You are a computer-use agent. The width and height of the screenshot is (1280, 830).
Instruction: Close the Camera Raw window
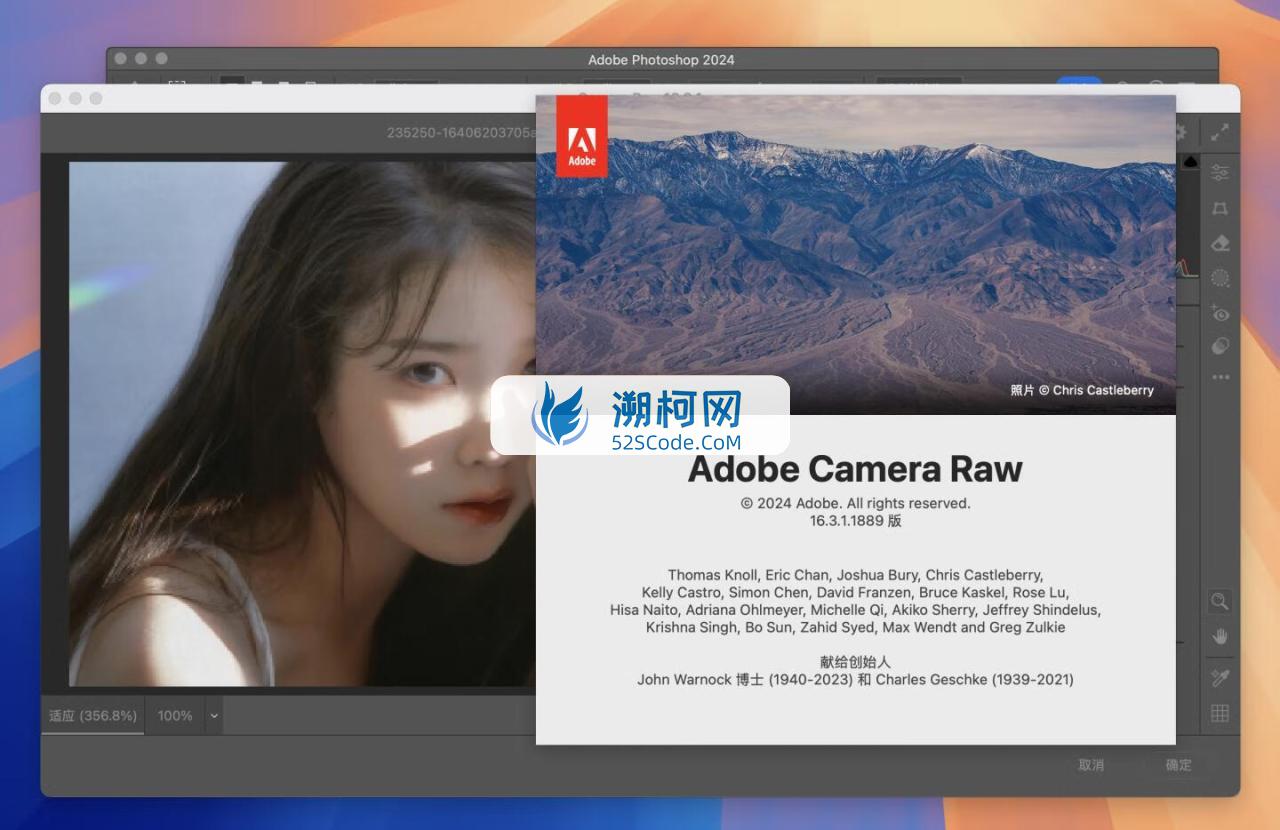point(54,98)
